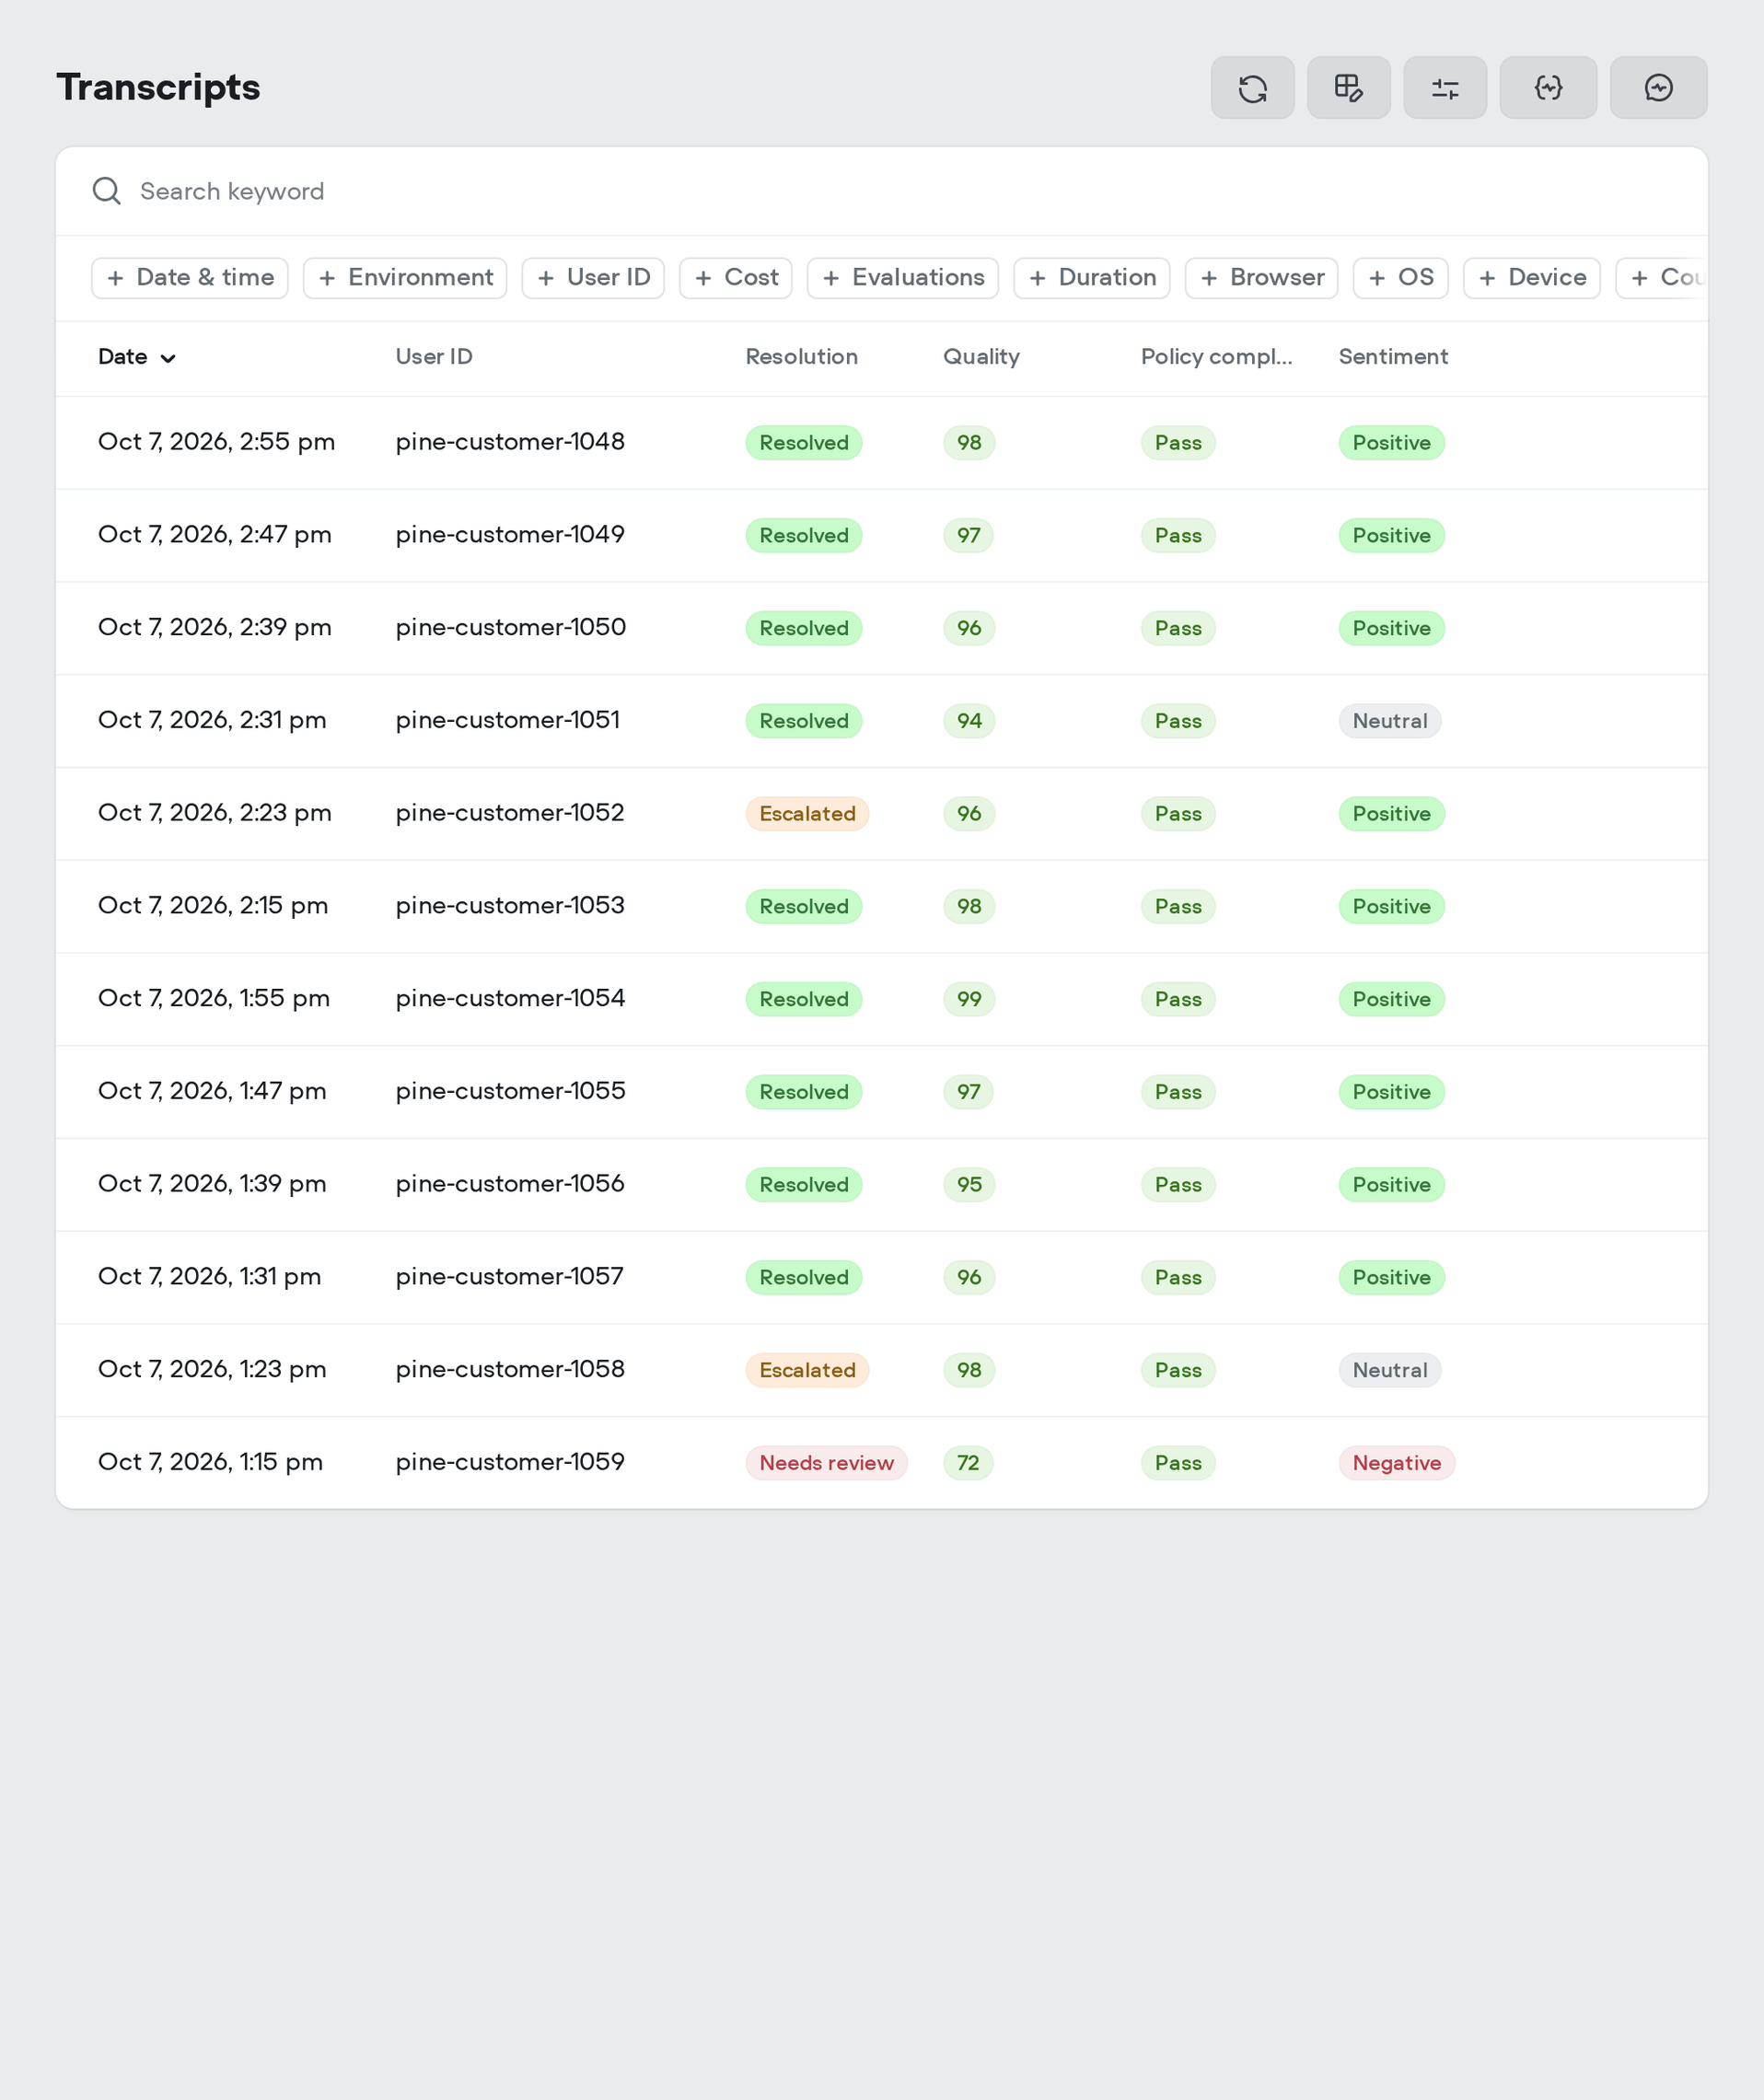Click the search magnifier icon
Viewport: 1764px width, 2100px height.
click(107, 191)
